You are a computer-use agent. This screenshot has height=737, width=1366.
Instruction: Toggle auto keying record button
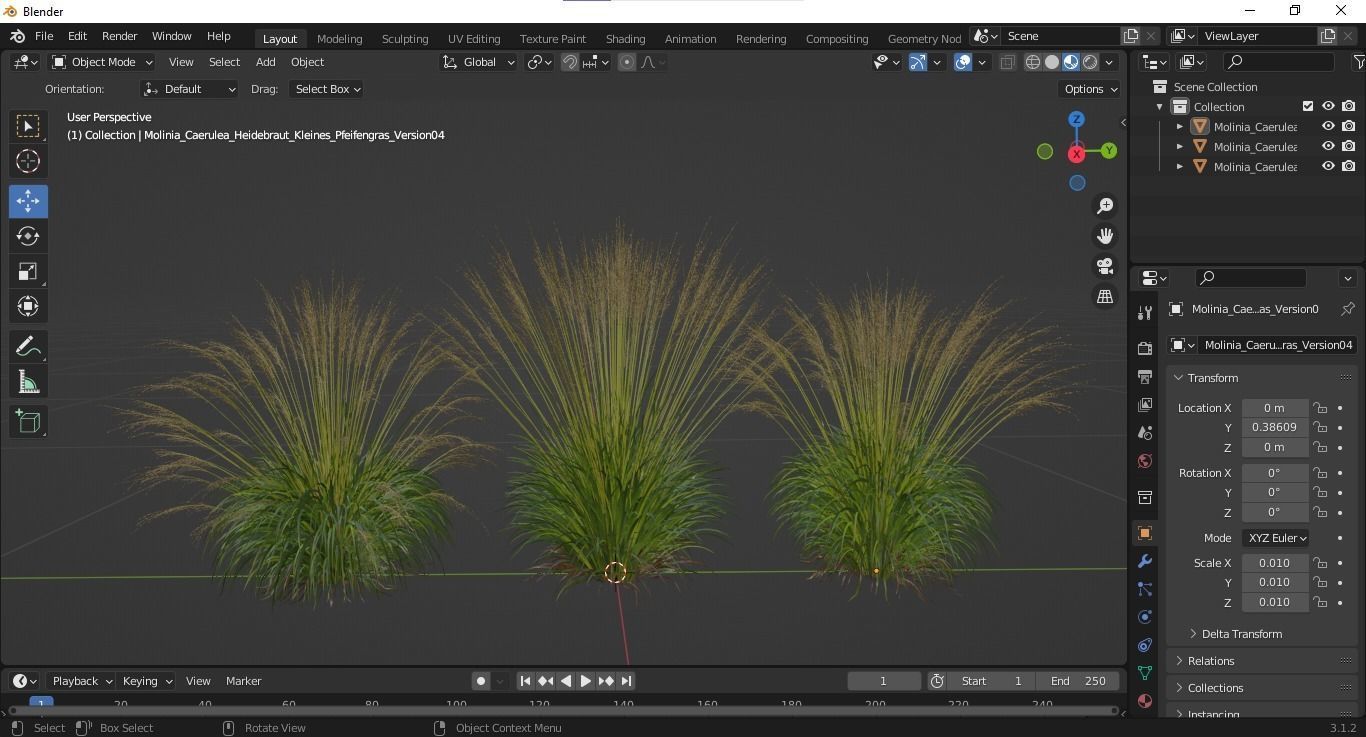(481, 681)
